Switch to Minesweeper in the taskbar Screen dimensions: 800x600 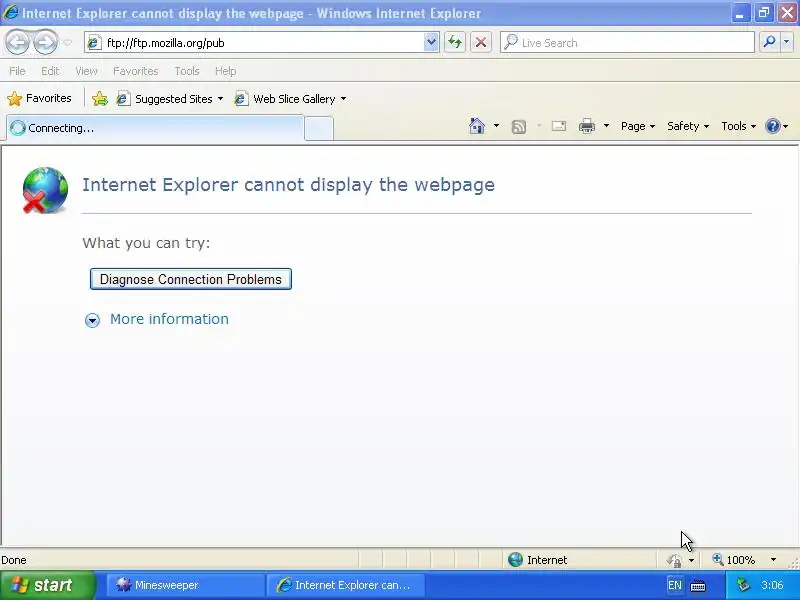pyautogui.click(x=184, y=585)
